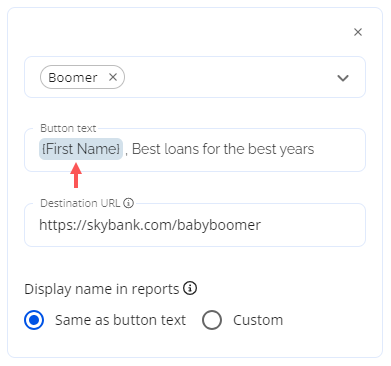Expand the audience dropdown chevron
The width and height of the screenshot is (391, 366).
343,78
